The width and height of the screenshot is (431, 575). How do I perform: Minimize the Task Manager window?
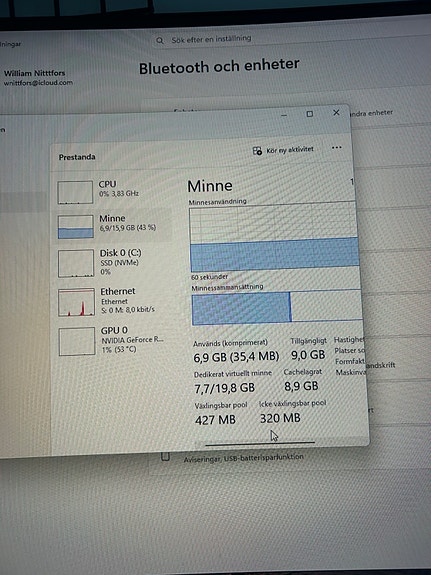point(284,115)
